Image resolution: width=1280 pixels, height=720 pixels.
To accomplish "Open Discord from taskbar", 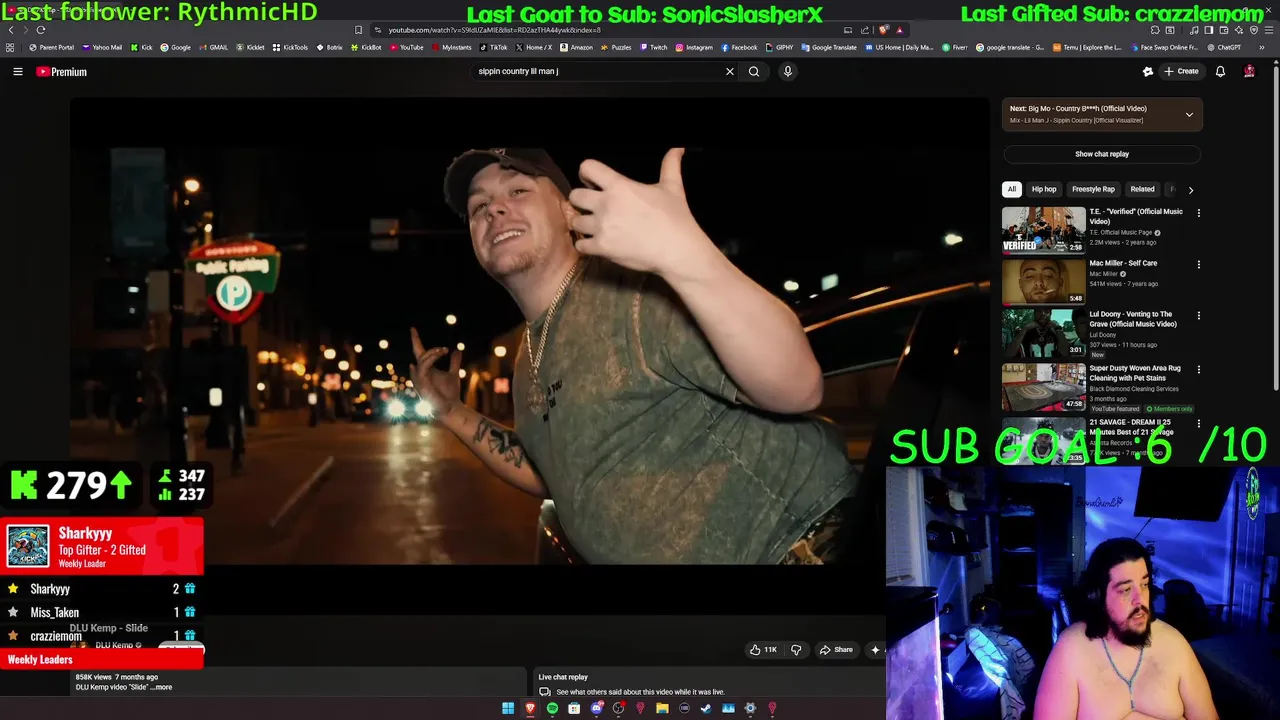I will [596, 709].
